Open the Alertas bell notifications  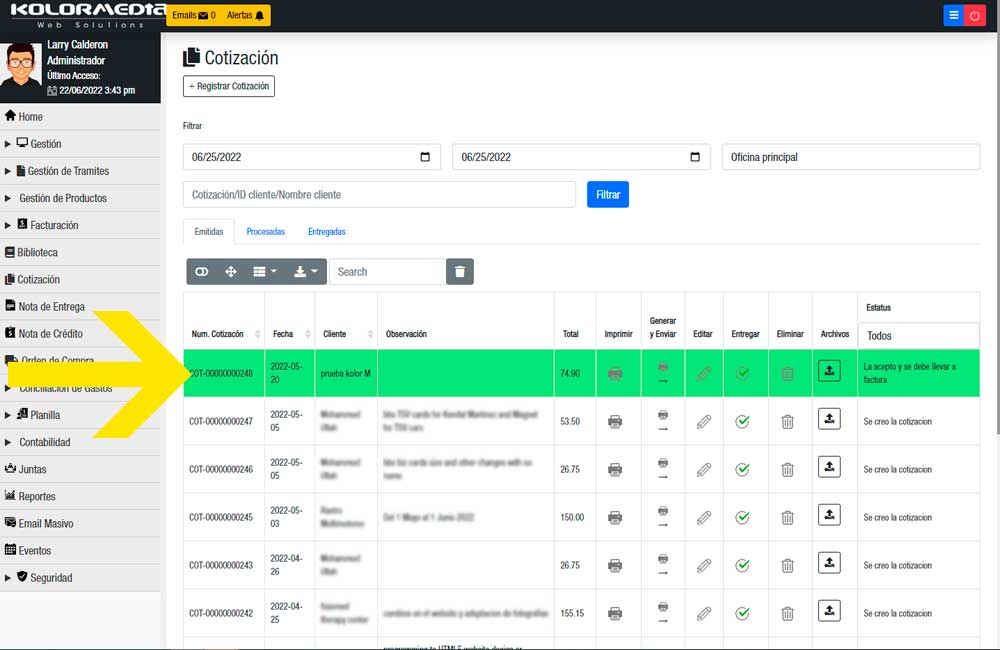(246, 15)
